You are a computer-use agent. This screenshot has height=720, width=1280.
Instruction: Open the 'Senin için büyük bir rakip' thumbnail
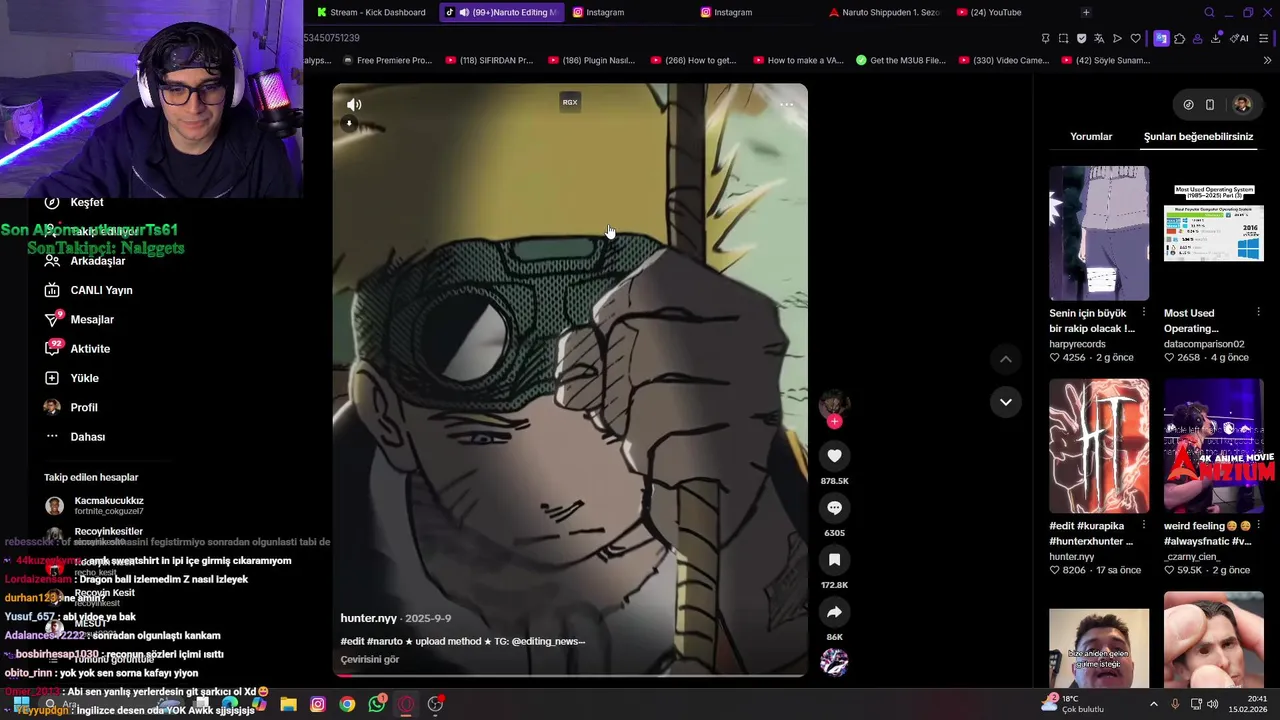pos(1099,233)
